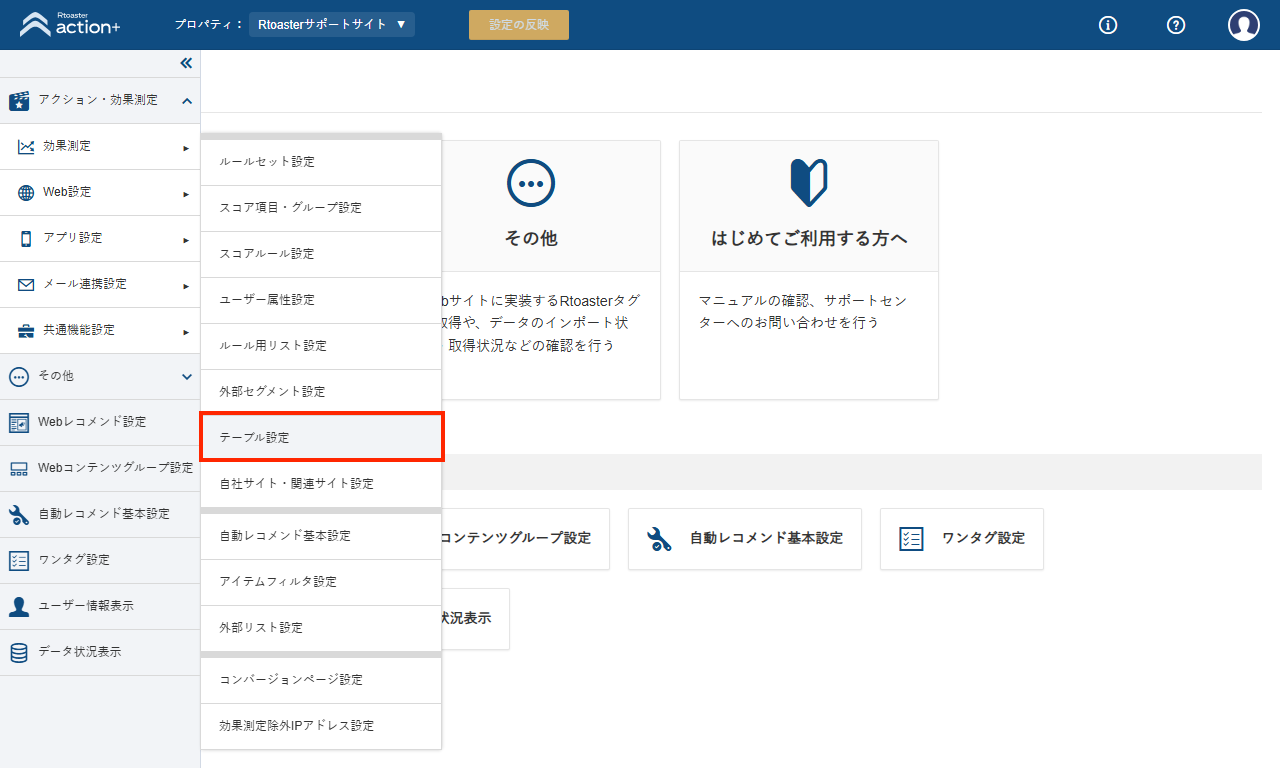1280x768 pixels.
Task: Click the Web設定 globe icon
Action: point(26,193)
